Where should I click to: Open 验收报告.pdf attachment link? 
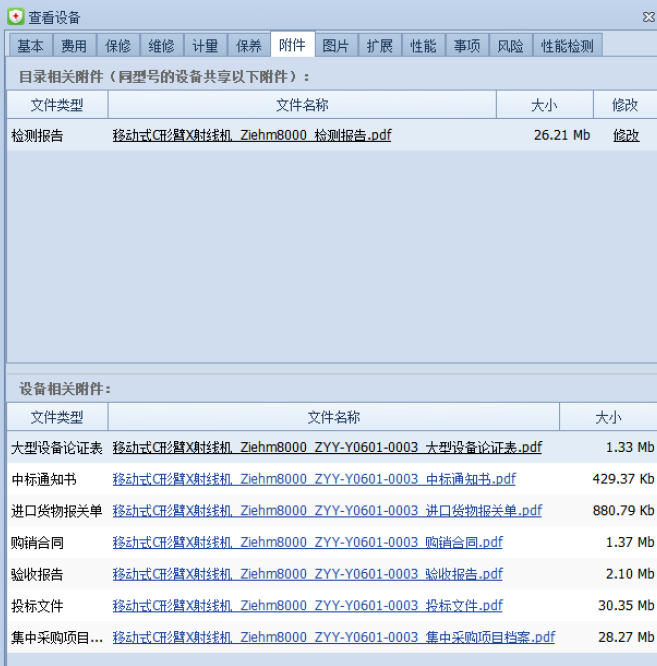tap(307, 574)
